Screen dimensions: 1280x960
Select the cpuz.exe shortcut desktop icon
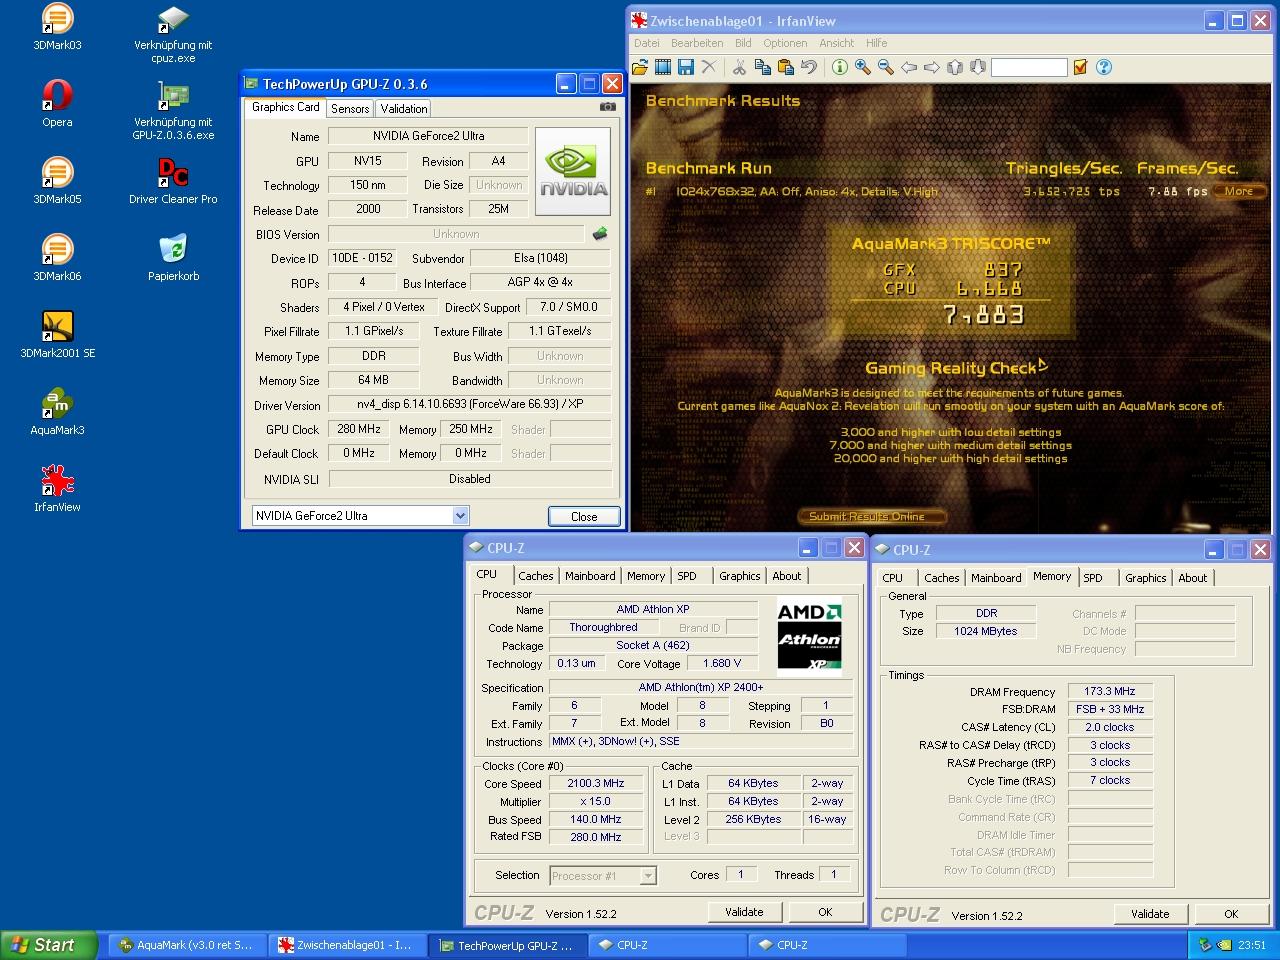point(173,34)
